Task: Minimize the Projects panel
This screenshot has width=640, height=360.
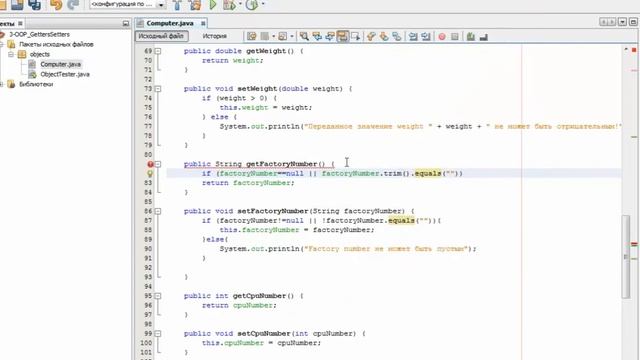Action: 126,24
